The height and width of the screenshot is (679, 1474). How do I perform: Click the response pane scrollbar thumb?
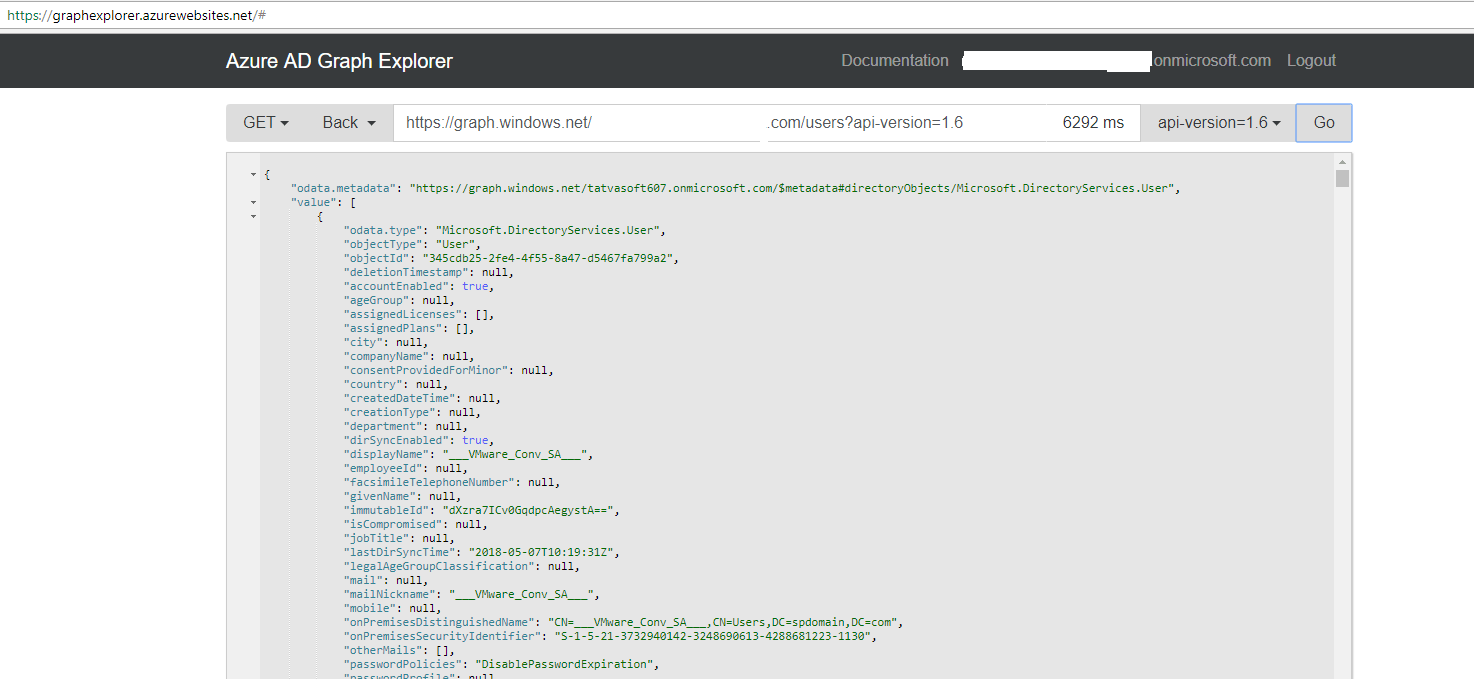1342,179
